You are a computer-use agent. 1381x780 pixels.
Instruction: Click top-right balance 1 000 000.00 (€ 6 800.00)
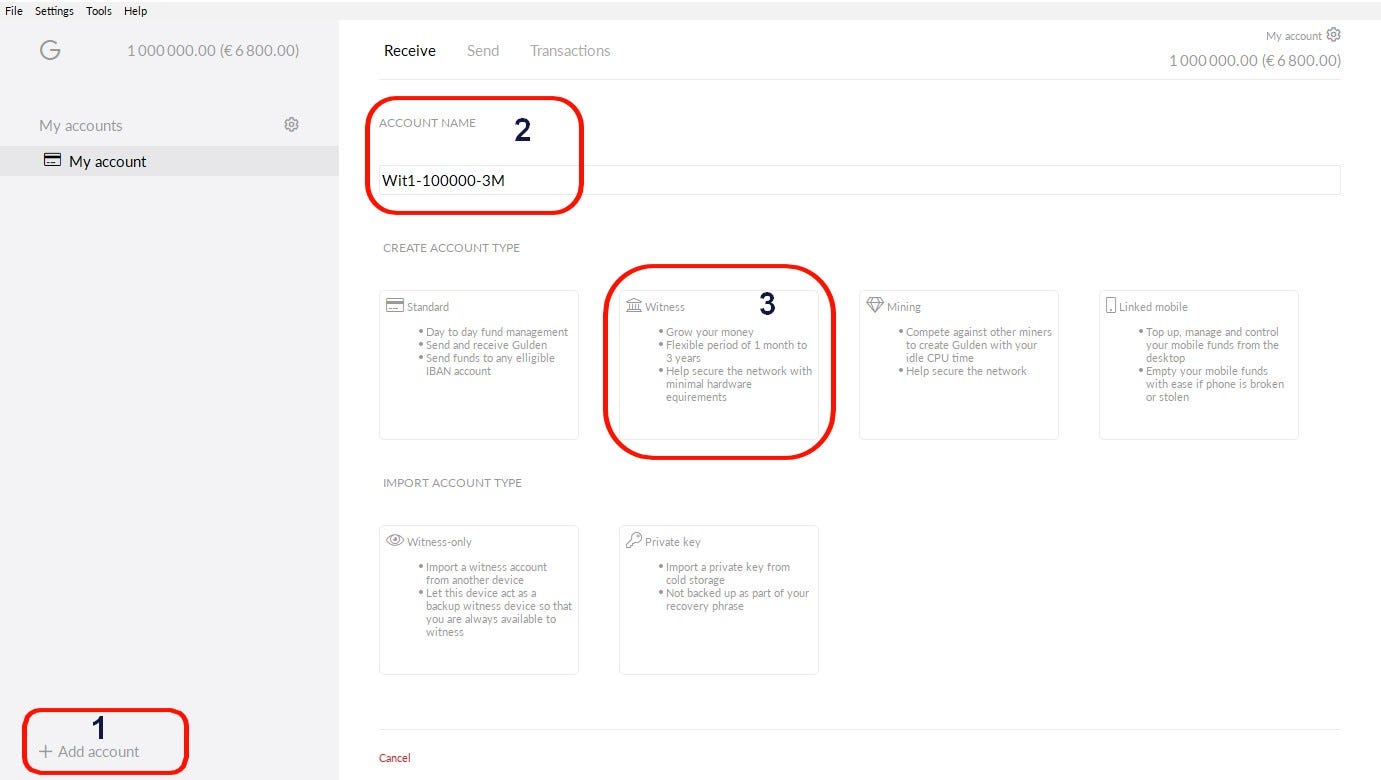pos(1255,61)
